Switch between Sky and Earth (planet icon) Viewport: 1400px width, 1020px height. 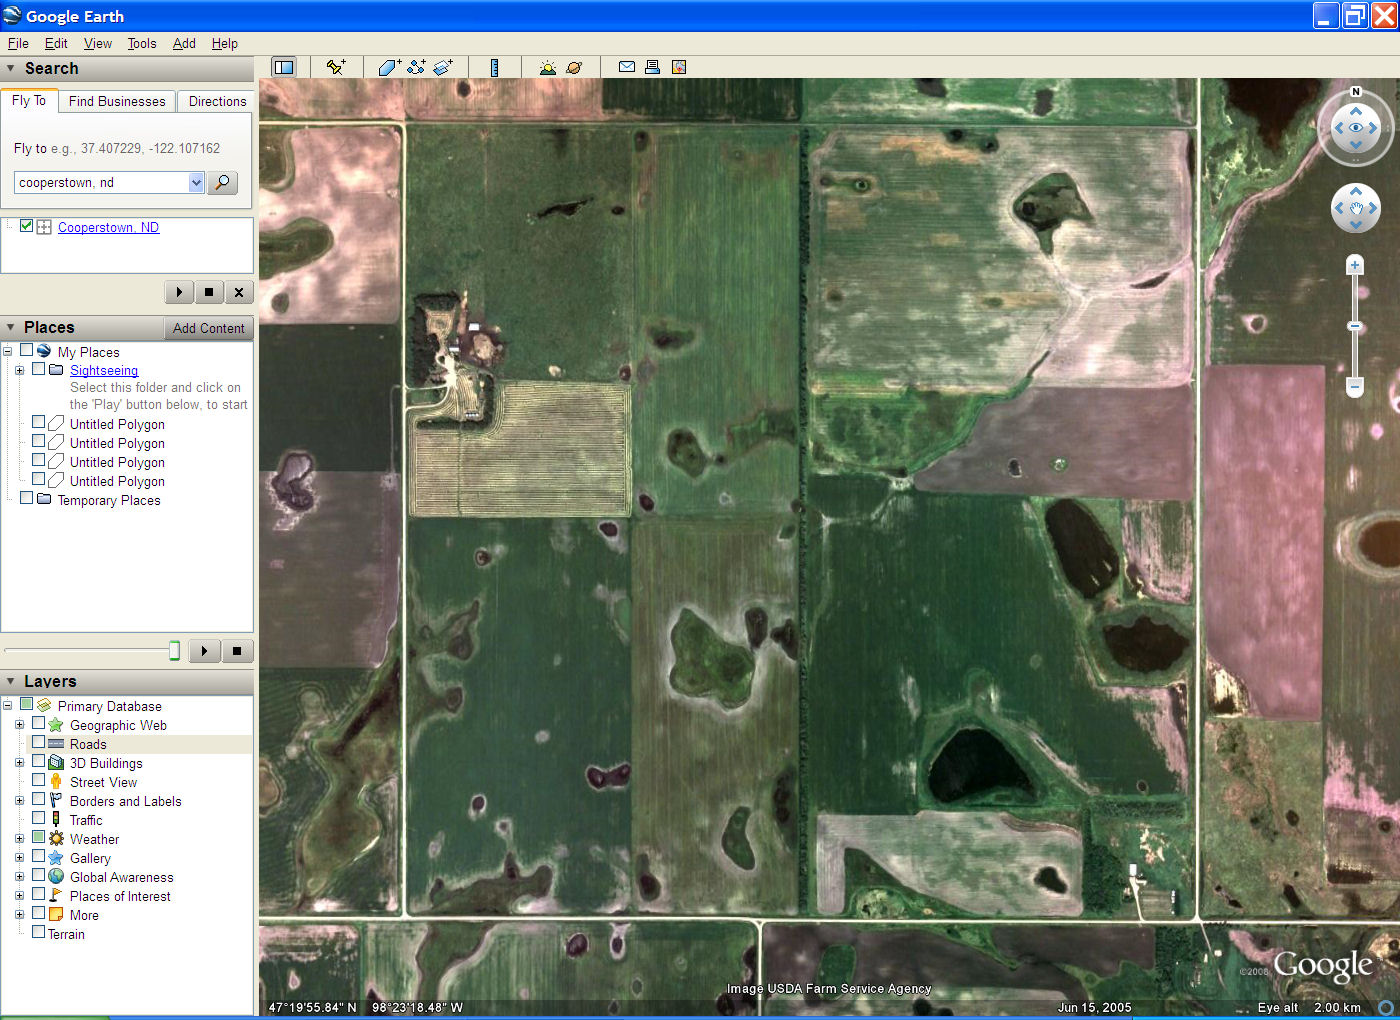pyautogui.click(x=574, y=67)
